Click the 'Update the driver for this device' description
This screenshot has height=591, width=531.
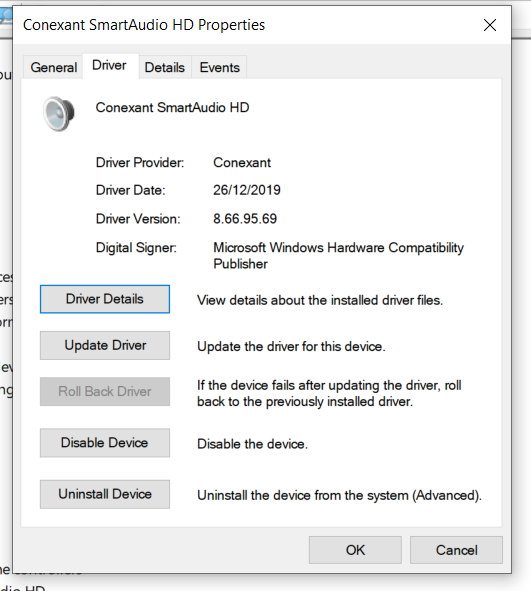291,346
